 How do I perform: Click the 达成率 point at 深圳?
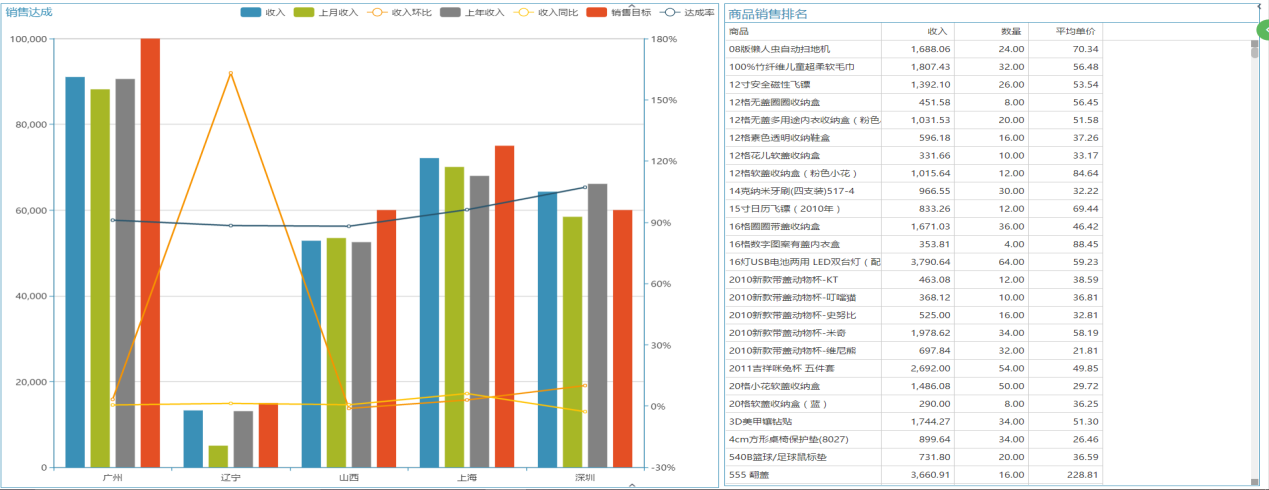585,187
